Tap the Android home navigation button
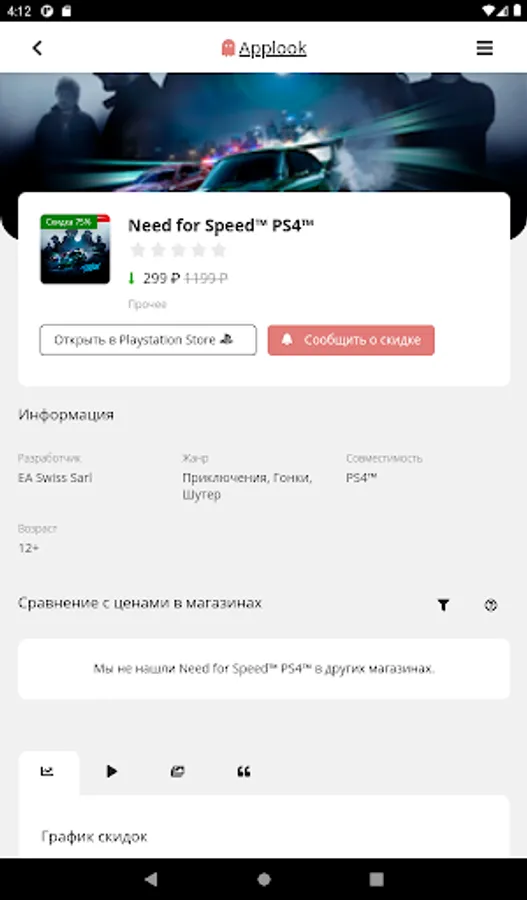 coord(264,879)
